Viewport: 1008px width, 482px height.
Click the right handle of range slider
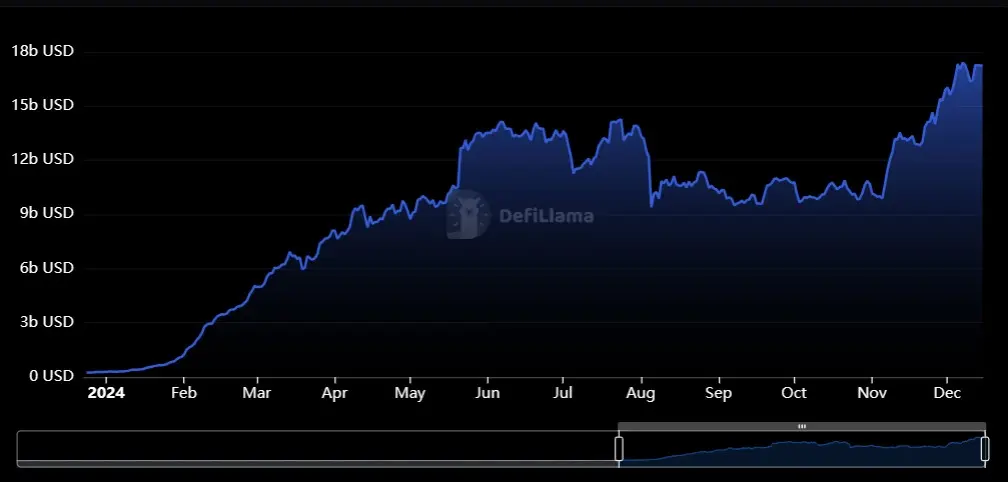pos(985,448)
